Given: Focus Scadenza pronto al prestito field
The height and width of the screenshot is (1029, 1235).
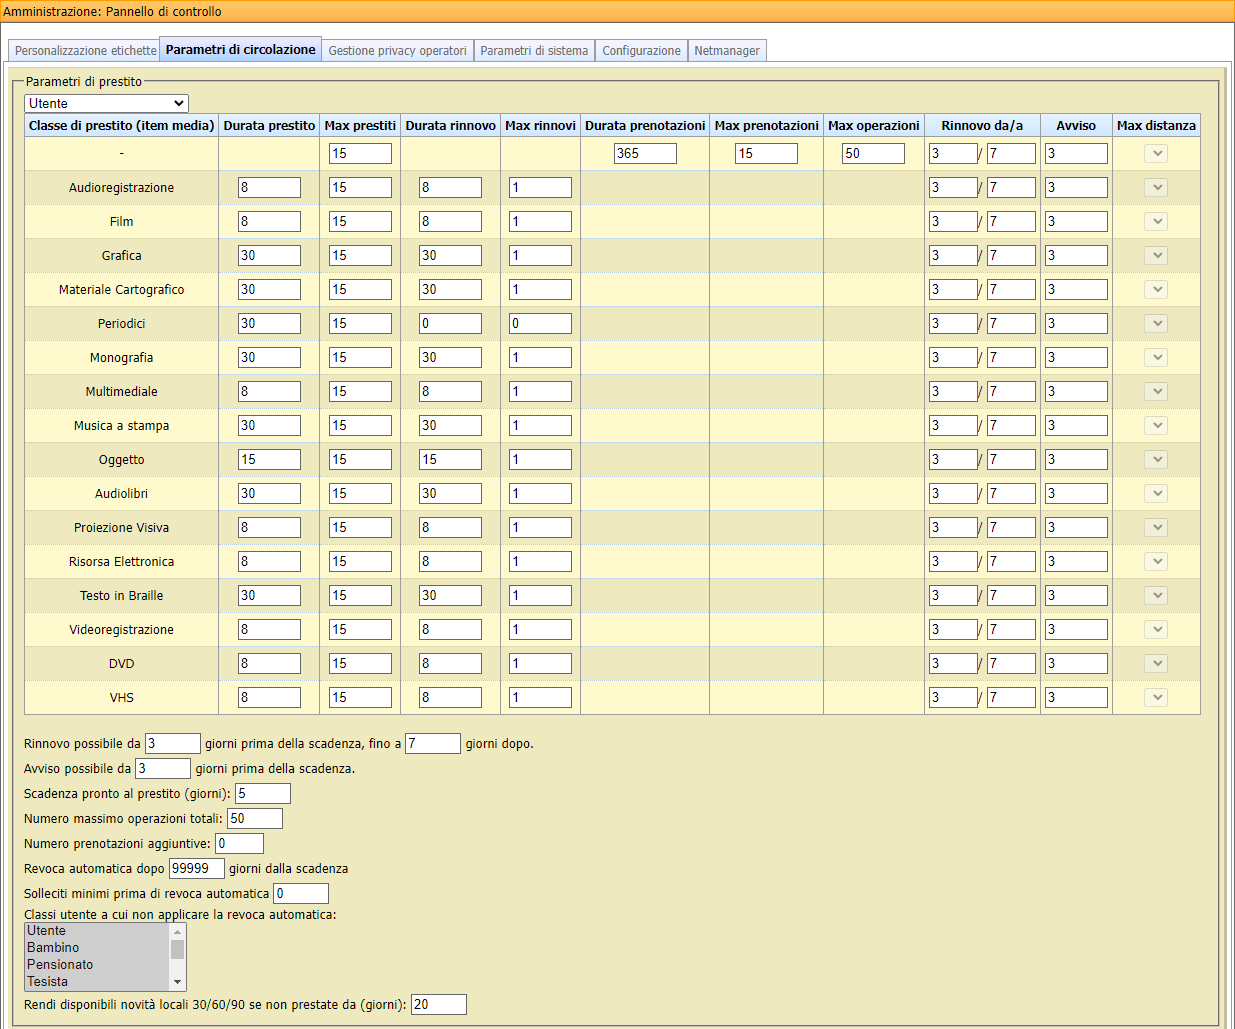Looking at the screenshot, I should coord(263,794).
